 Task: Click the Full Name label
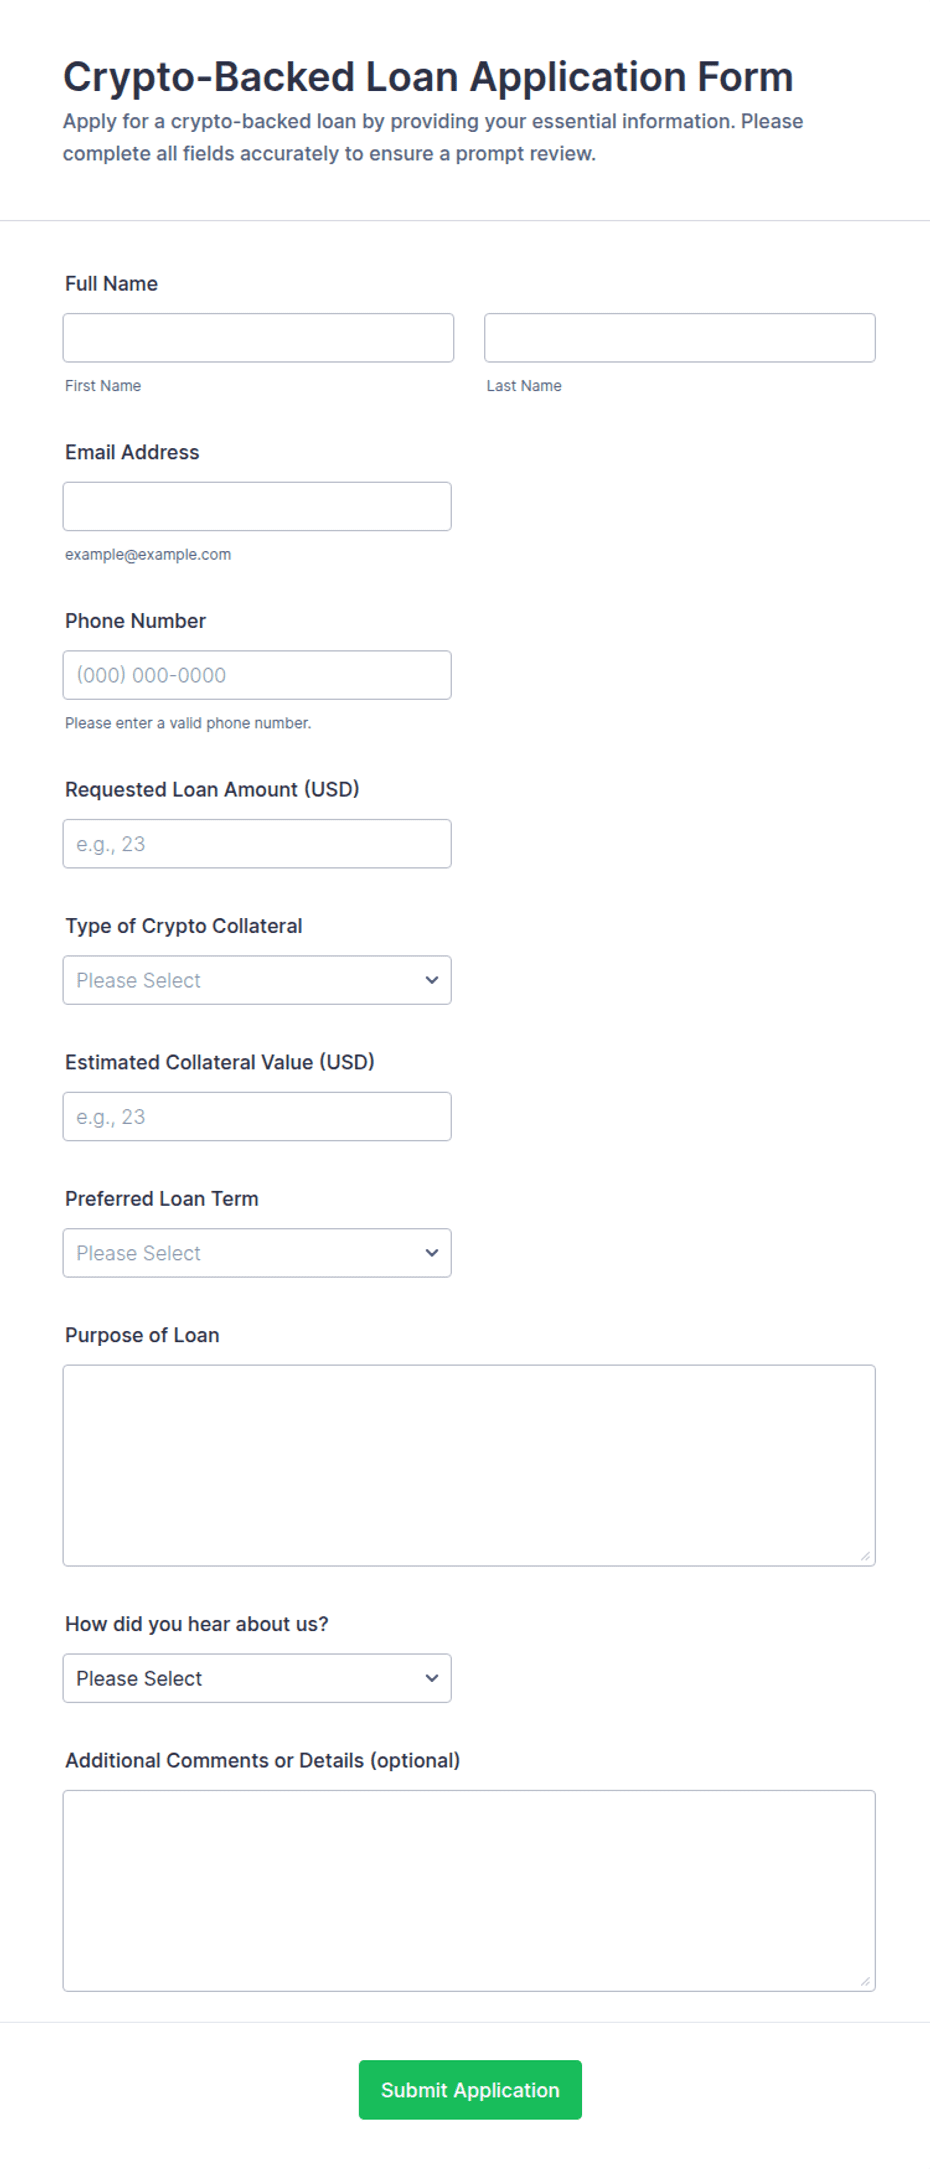tap(111, 284)
